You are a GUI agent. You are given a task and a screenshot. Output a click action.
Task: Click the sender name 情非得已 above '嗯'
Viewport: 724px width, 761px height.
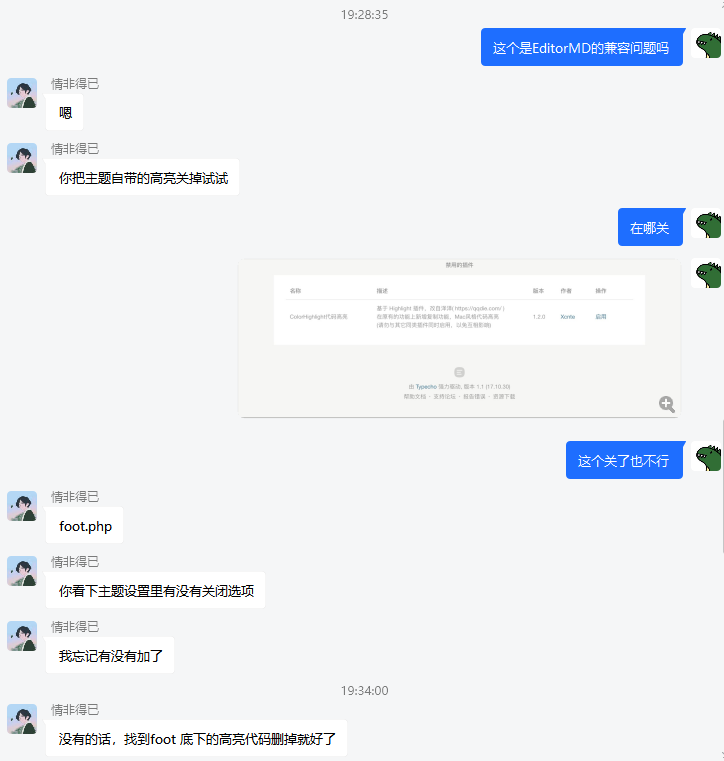[75, 84]
